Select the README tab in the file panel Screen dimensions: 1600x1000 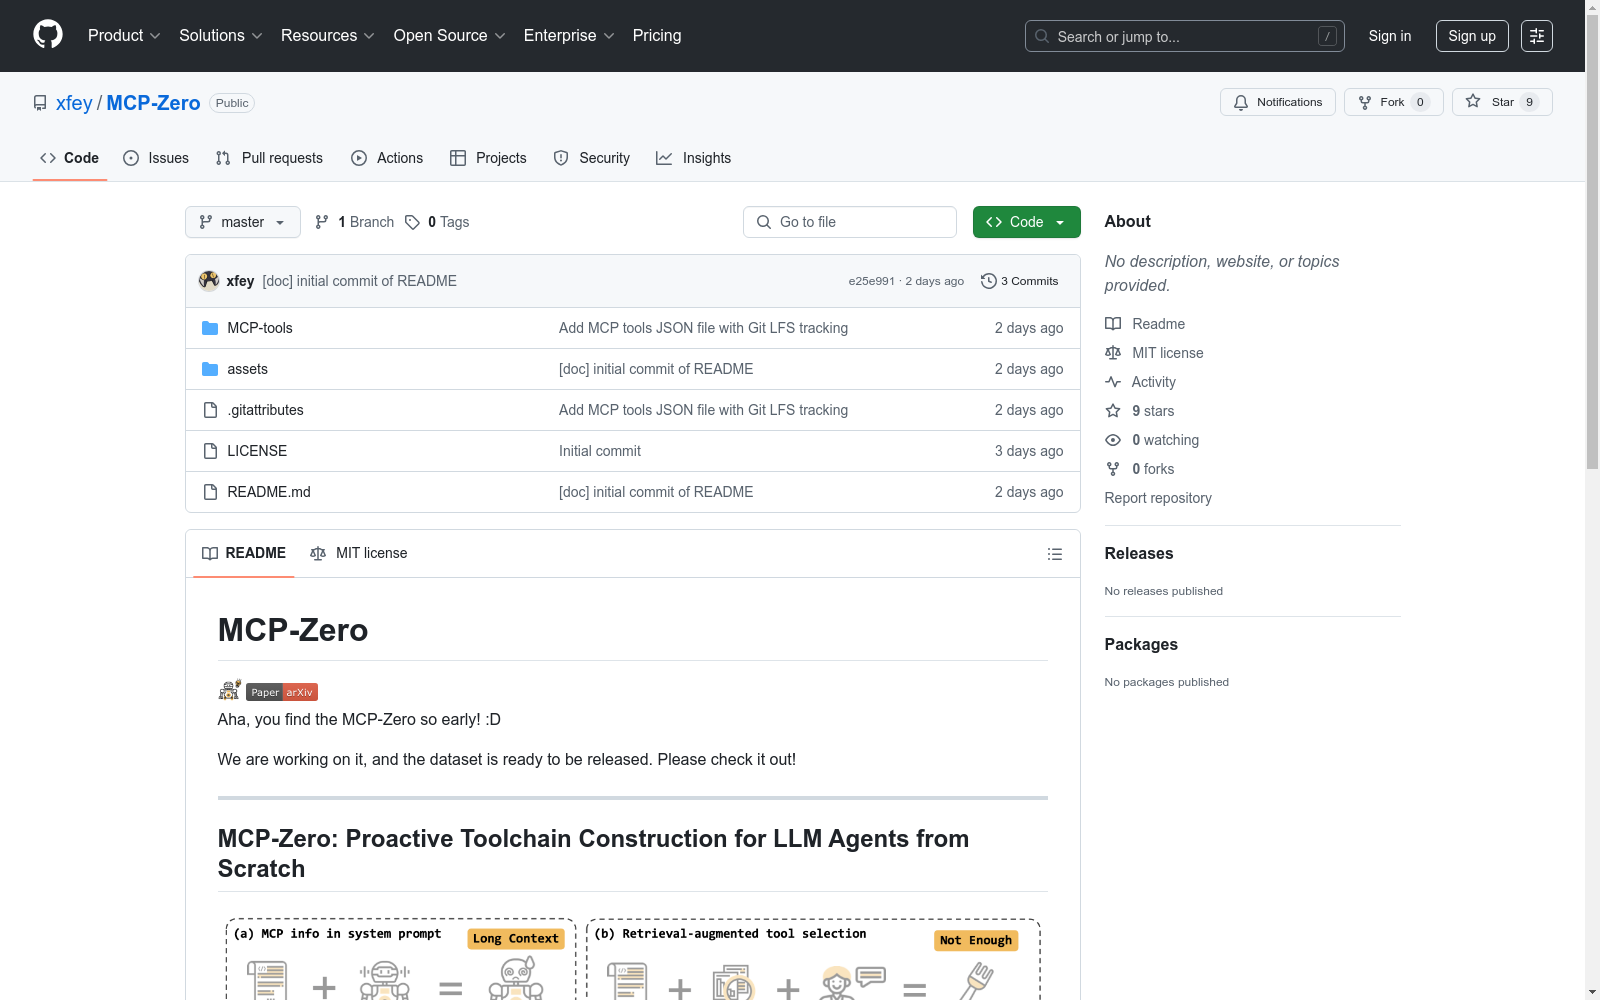point(244,553)
